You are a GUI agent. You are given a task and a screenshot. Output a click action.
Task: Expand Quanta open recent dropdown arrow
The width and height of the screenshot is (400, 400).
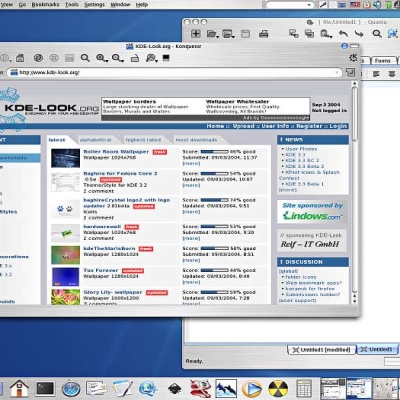[x=233, y=36]
